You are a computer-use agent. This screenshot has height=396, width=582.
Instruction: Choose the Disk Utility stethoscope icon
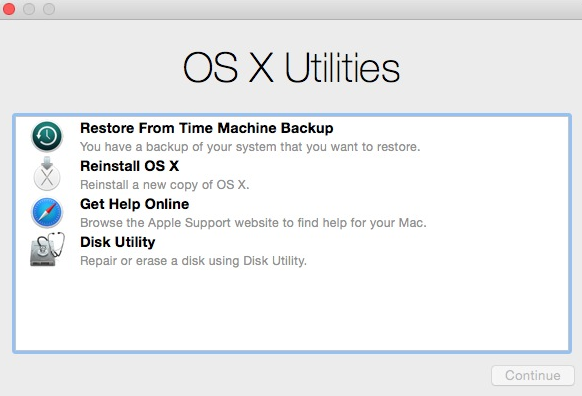coord(47,249)
